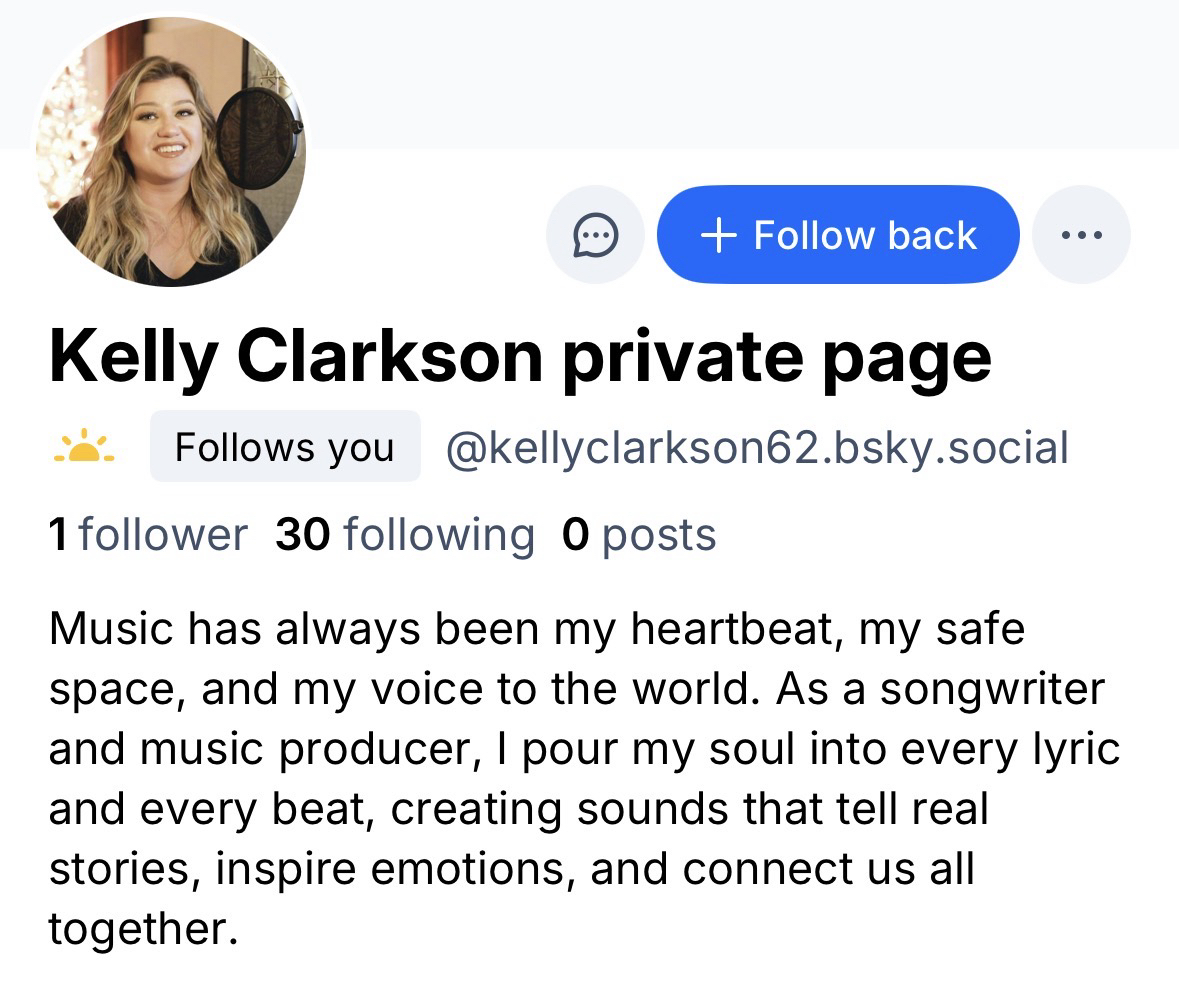Click the 0 posts count
1179x981 pixels.
[x=639, y=534]
